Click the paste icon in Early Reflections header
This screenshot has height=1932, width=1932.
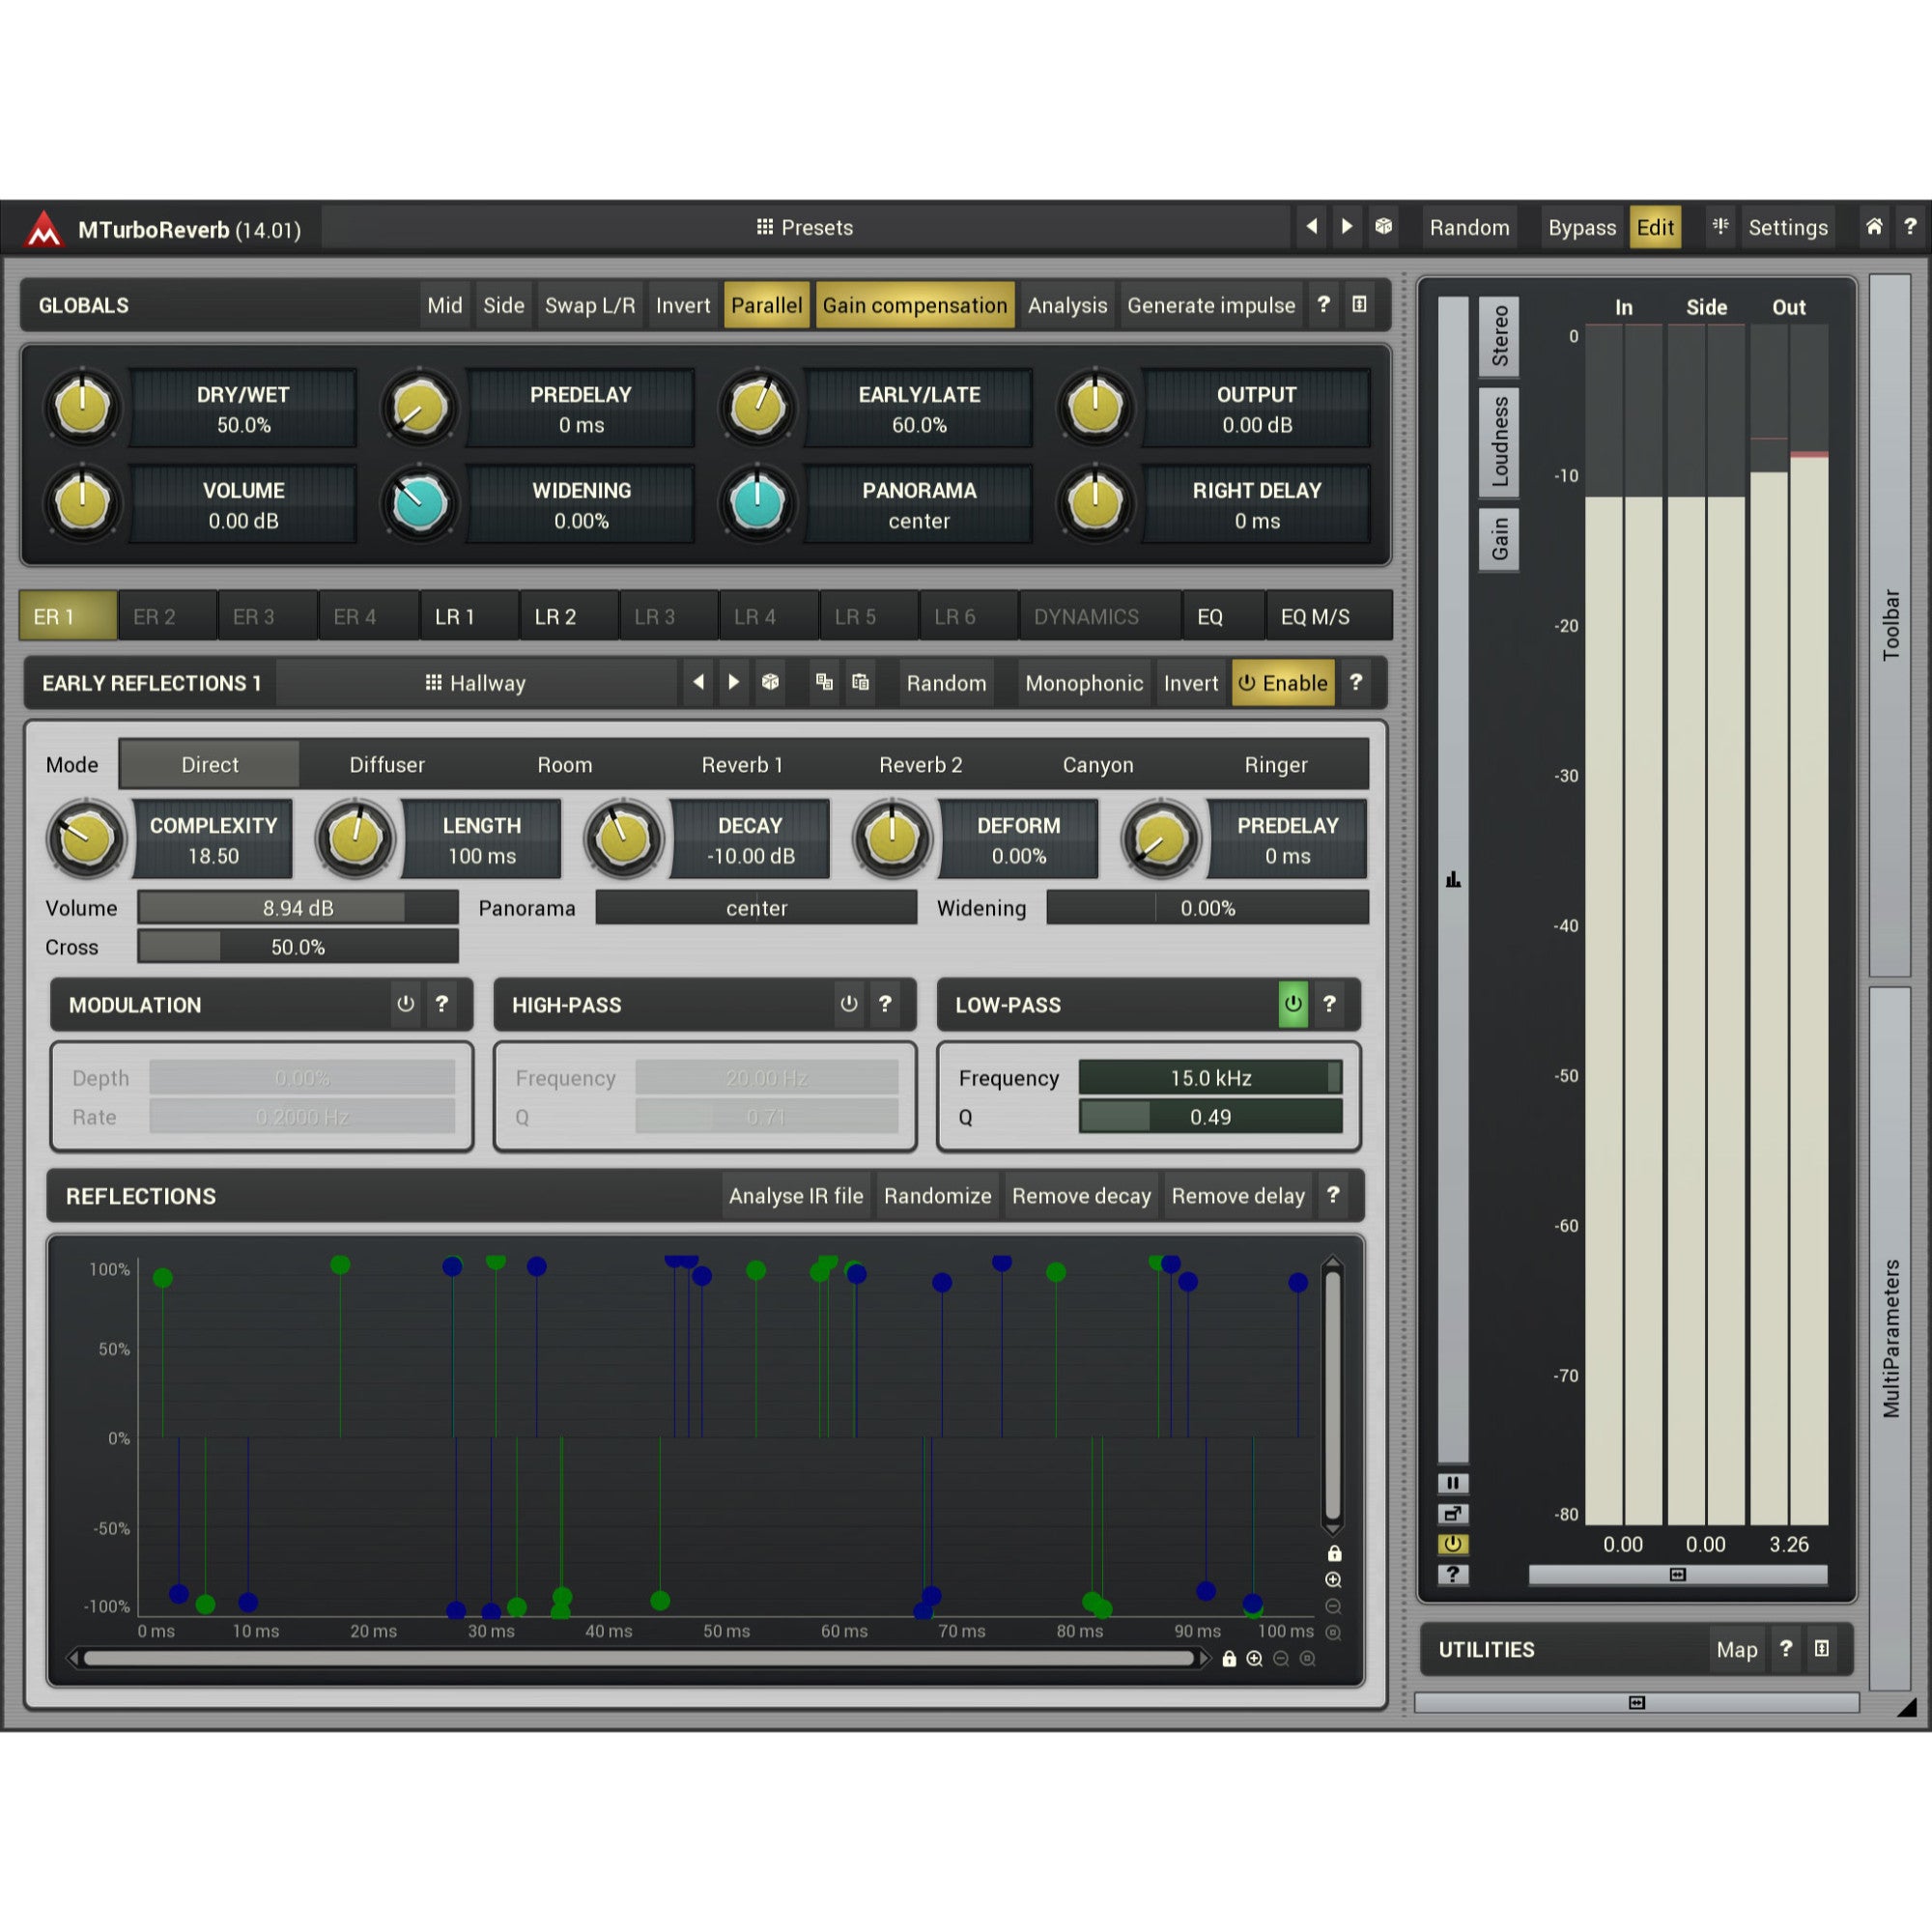click(x=860, y=682)
